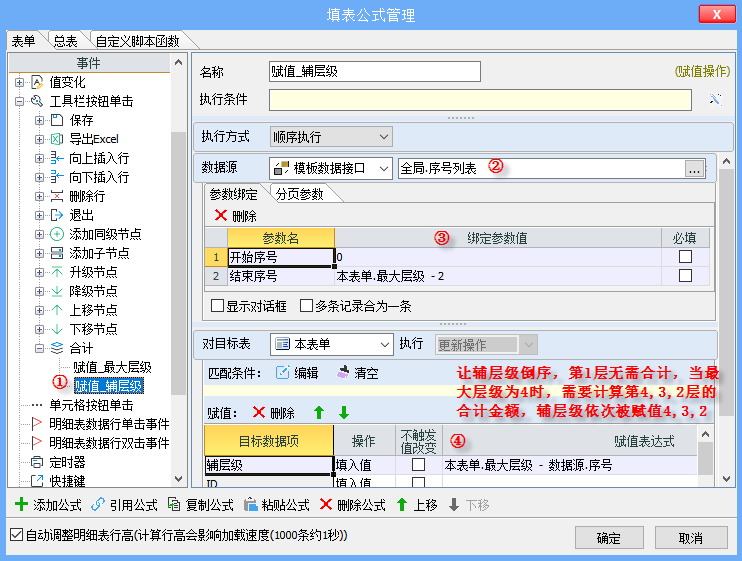The image size is (742, 561).
Task: Select 赋值_最大层级 formula in tree
Action: [112, 367]
